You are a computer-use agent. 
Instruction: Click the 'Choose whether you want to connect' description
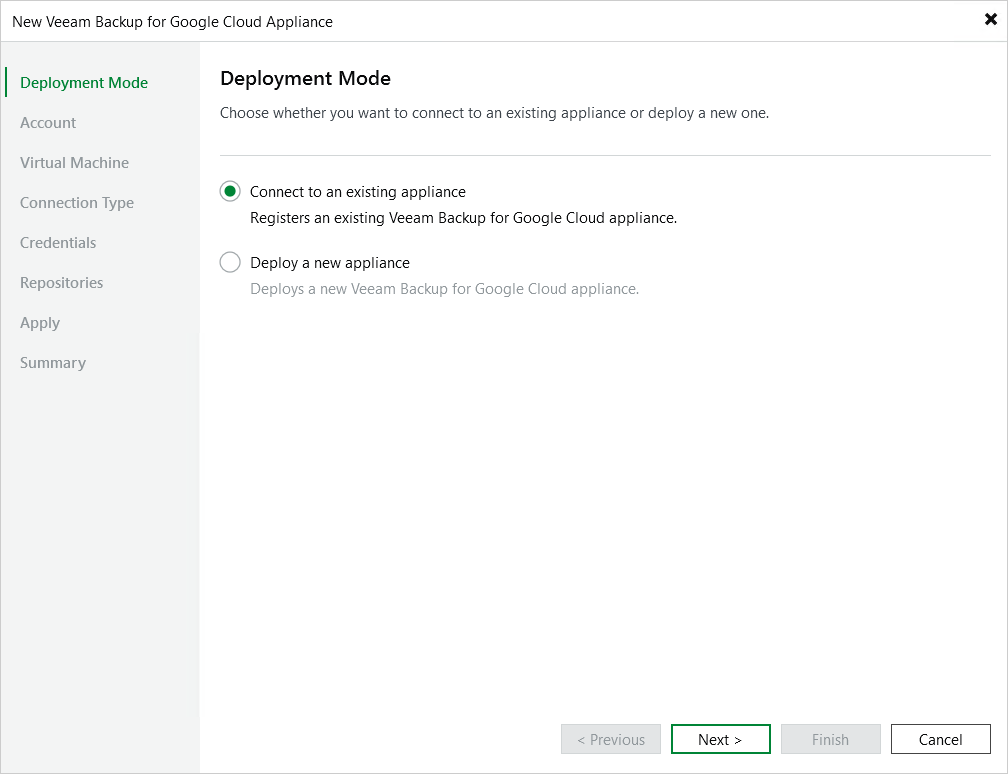494,113
